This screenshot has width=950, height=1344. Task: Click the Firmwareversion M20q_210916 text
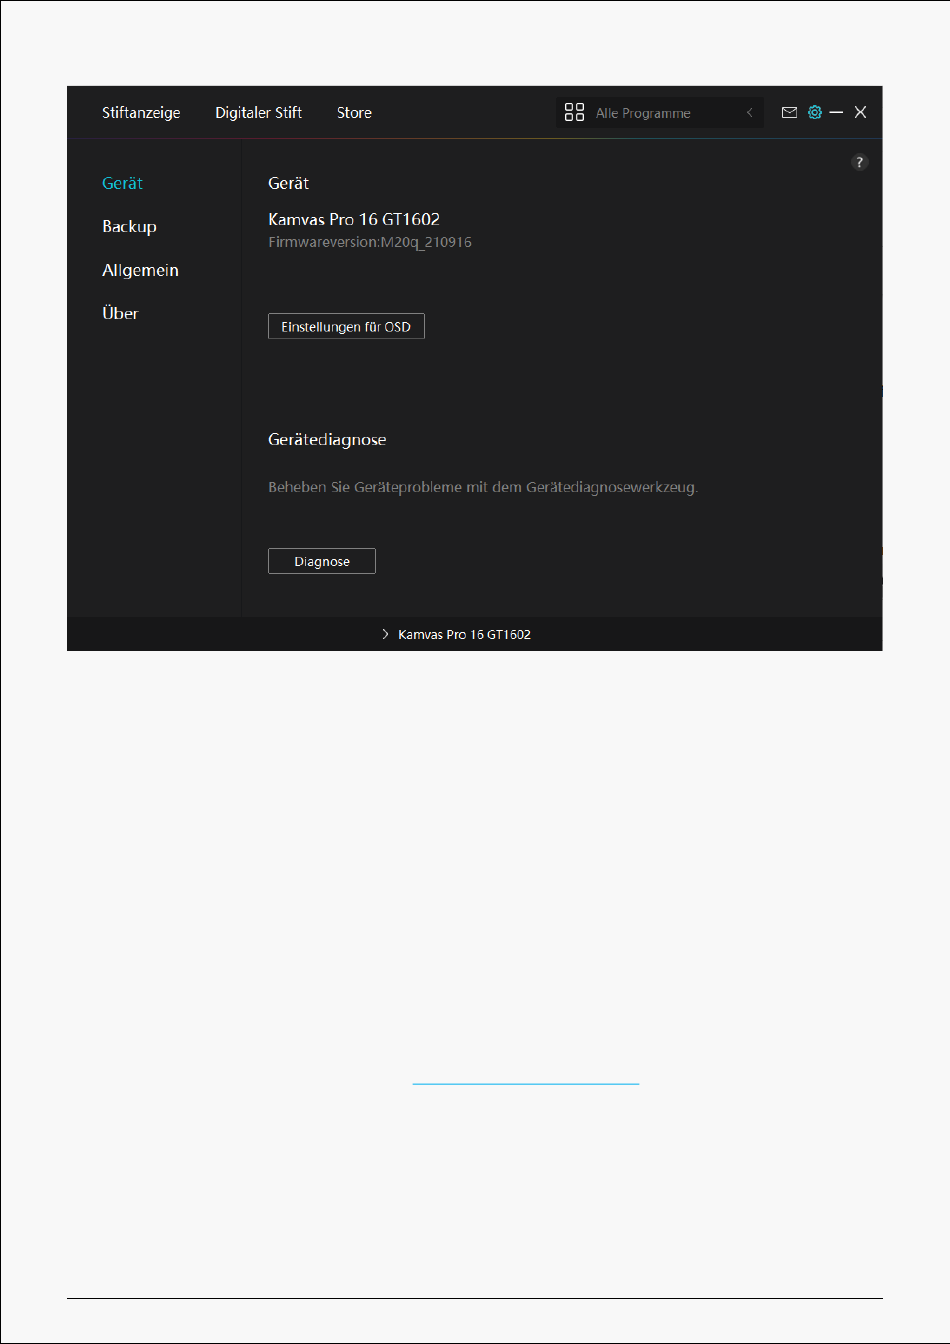tap(370, 242)
